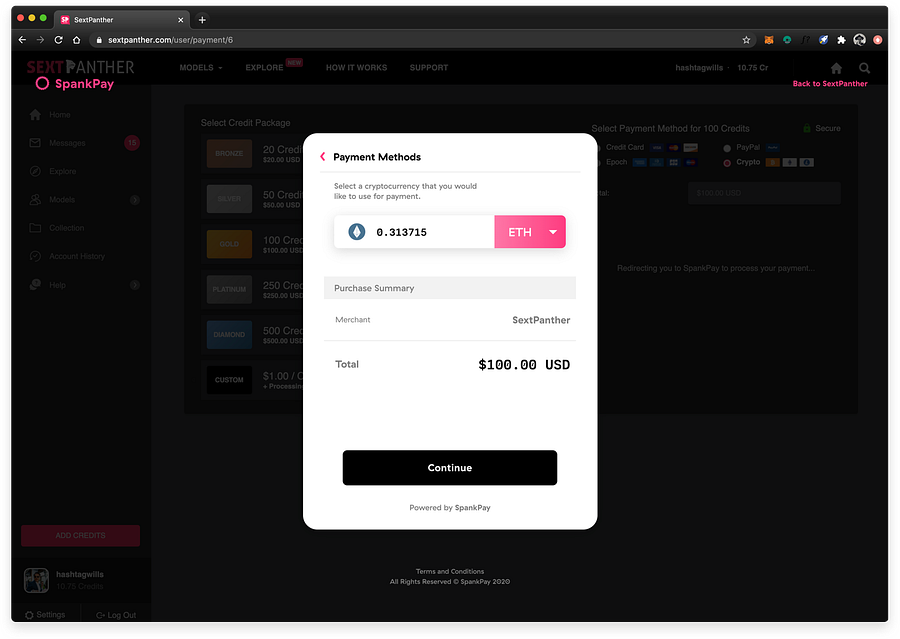The width and height of the screenshot is (900, 639).
Task: Select the PayPal payment radio button
Action: click(x=727, y=148)
